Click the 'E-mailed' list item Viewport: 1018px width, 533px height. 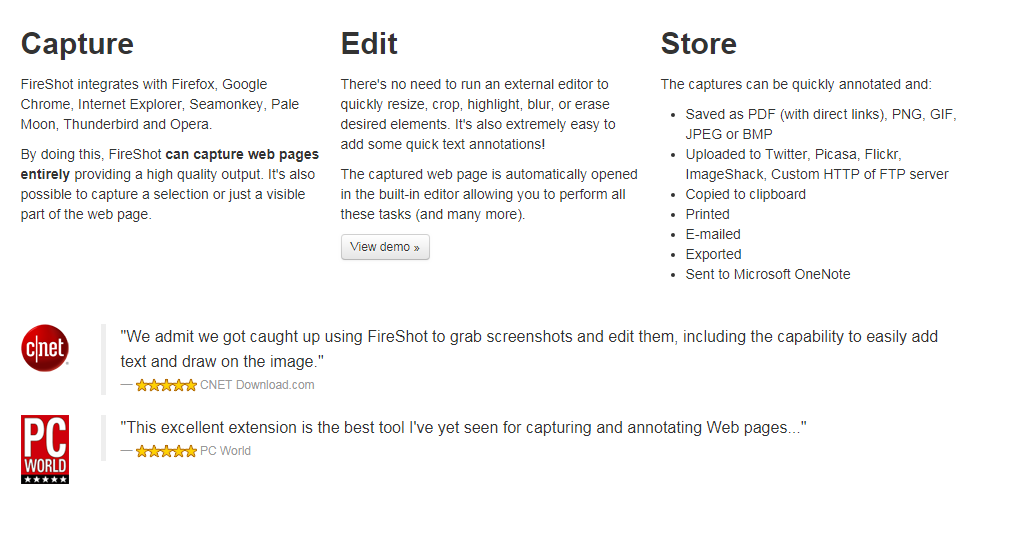pos(713,234)
